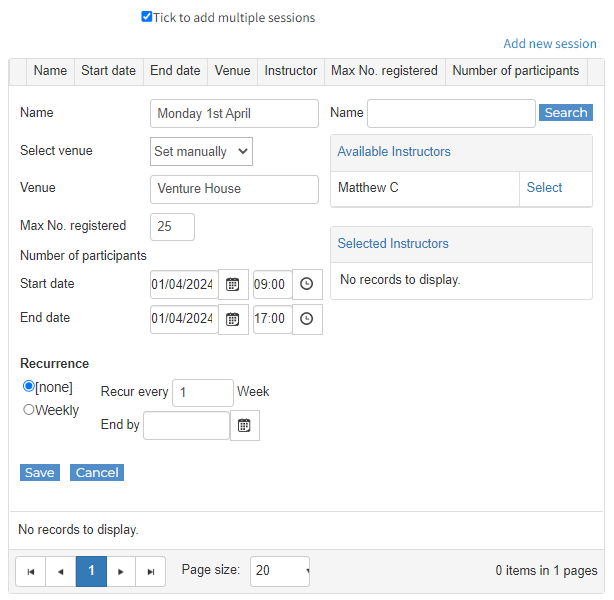
Task: Open the End date calendar picker
Action: click(232, 319)
